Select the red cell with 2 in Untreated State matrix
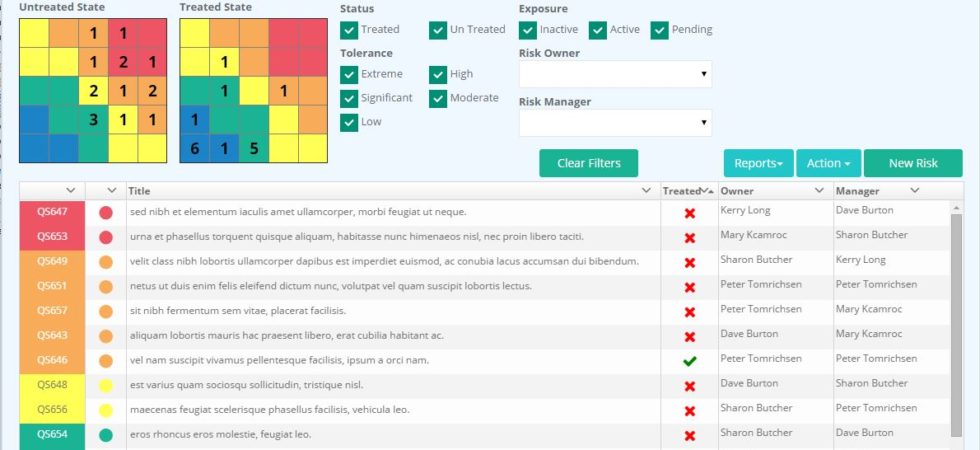980x450 pixels. 123,62
